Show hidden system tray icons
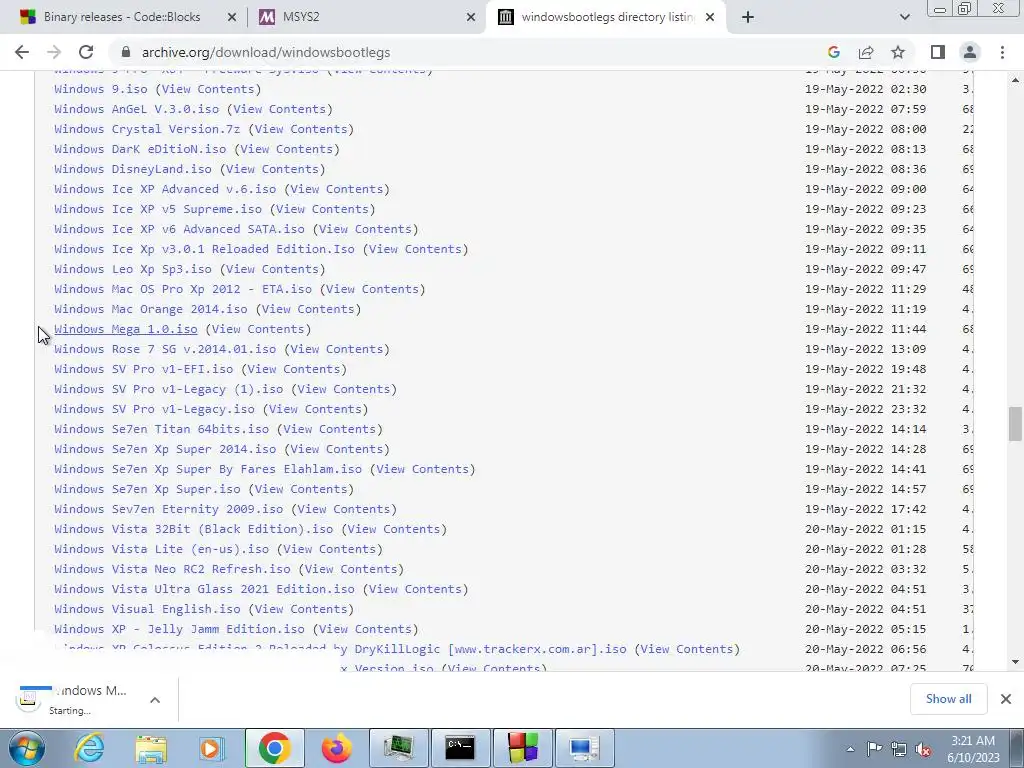 click(850, 749)
